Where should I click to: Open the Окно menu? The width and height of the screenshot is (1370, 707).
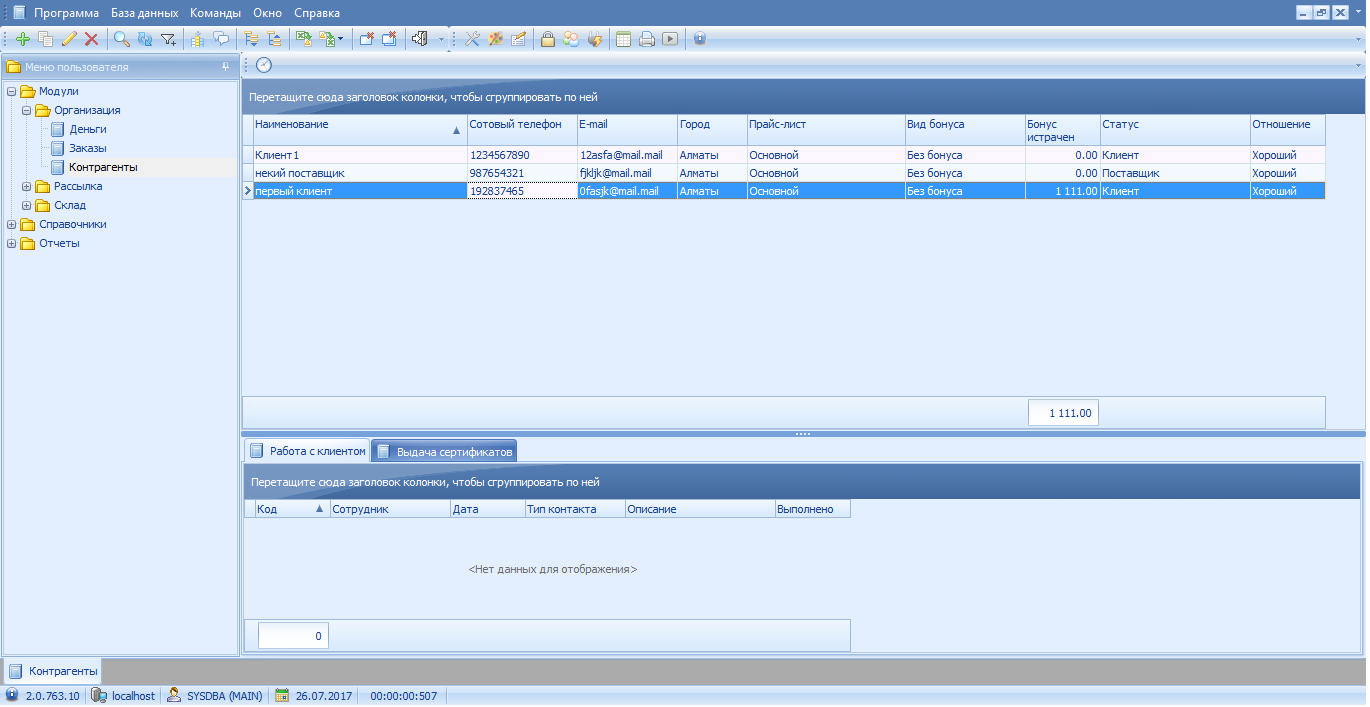tap(267, 13)
